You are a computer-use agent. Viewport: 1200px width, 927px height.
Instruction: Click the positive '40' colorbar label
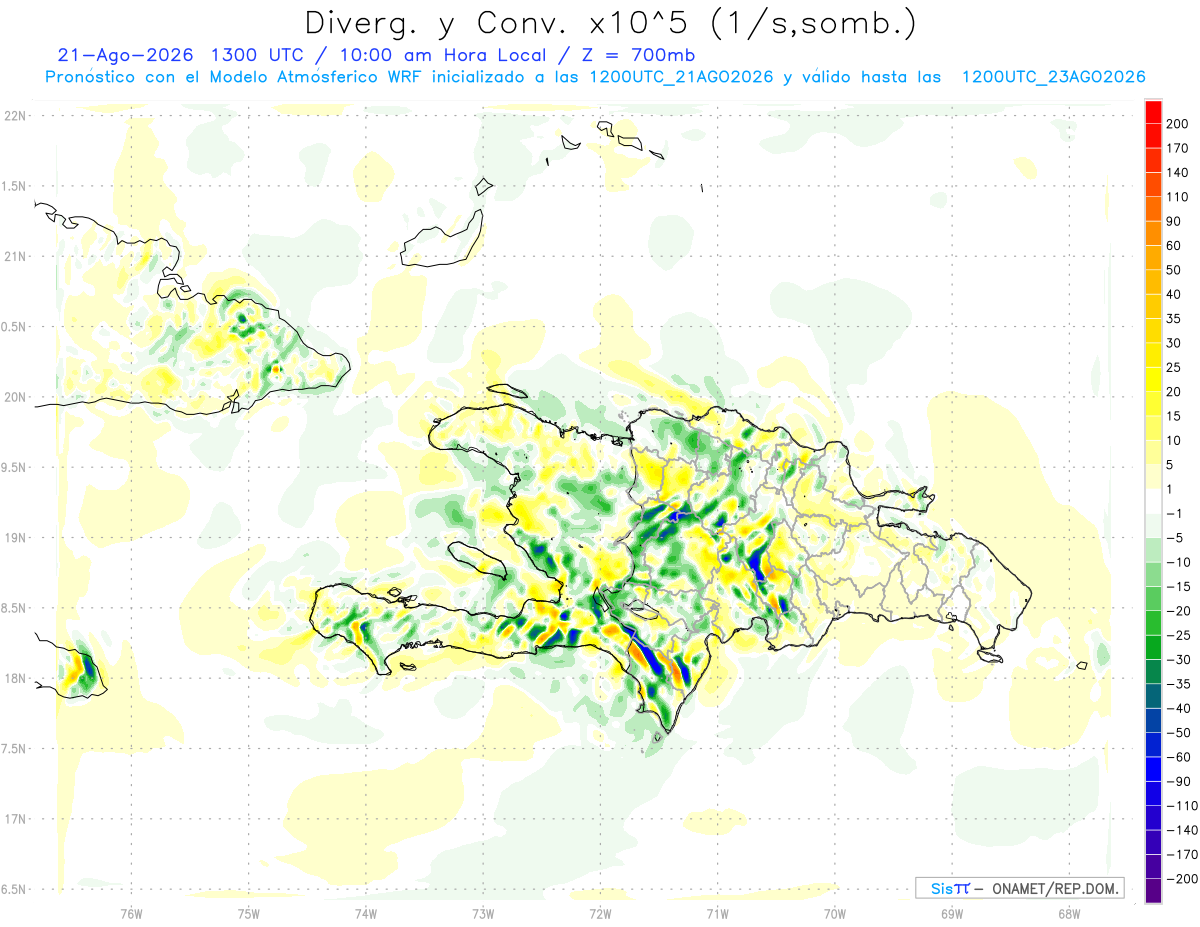(x=1175, y=295)
